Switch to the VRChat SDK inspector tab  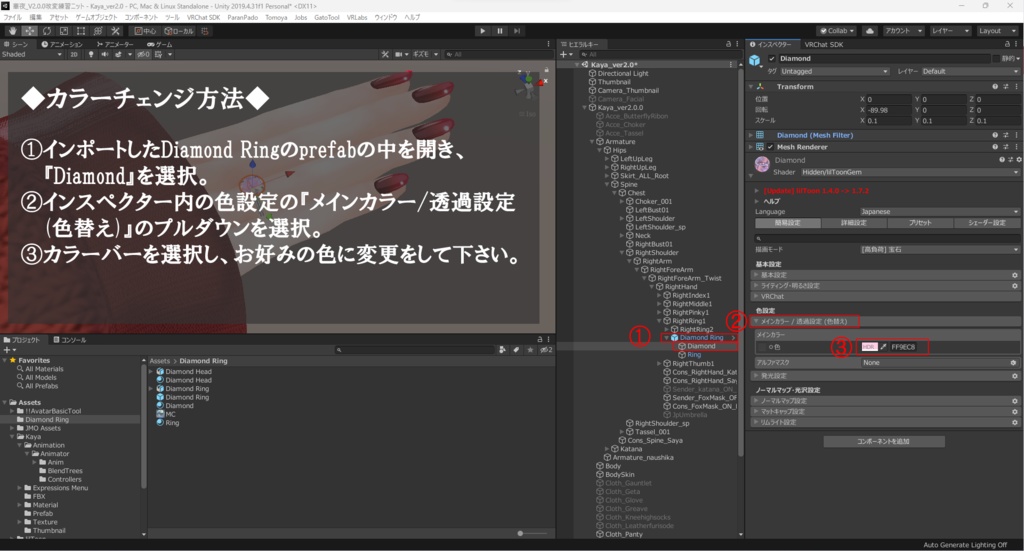pos(824,44)
